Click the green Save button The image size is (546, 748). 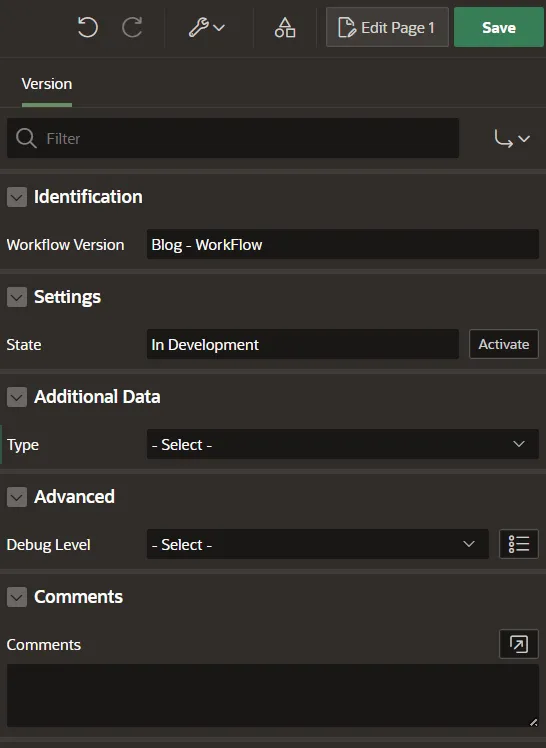(x=499, y=27)
